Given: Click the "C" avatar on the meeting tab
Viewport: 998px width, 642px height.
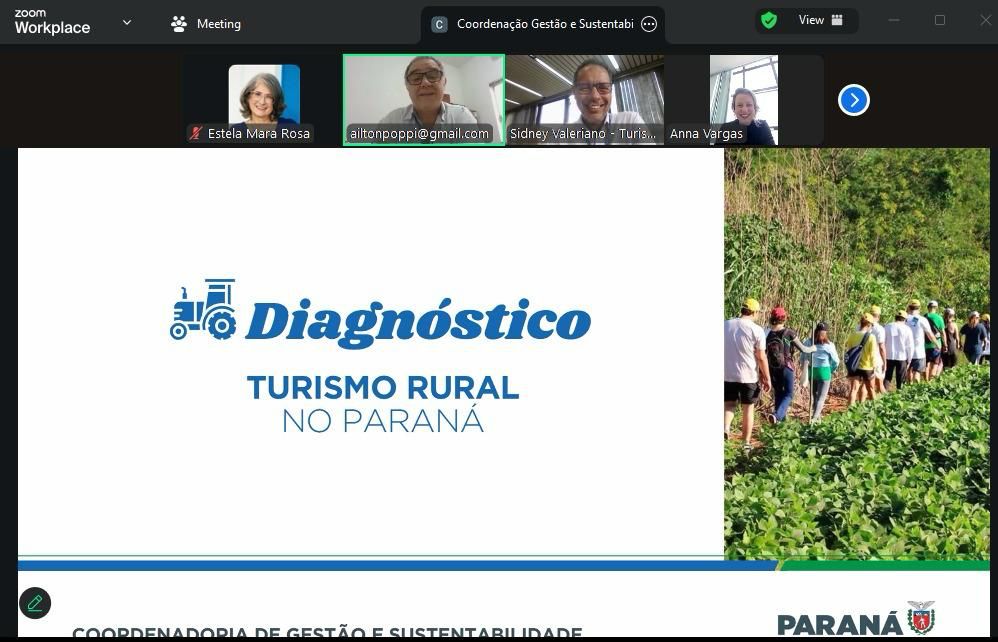Looking at the screenshot, I should click(439, 24).
